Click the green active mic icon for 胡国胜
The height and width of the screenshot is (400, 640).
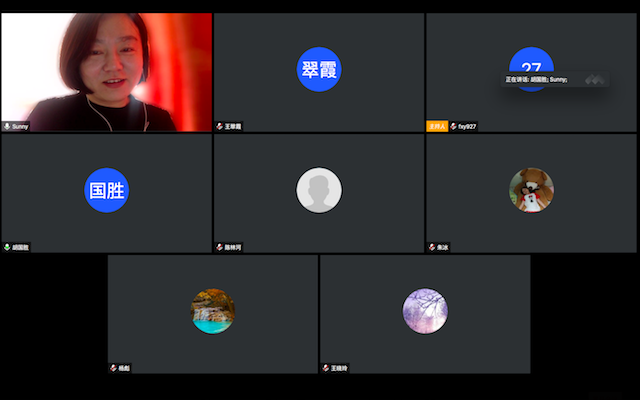pyautogui.click(x=7, y=246)
